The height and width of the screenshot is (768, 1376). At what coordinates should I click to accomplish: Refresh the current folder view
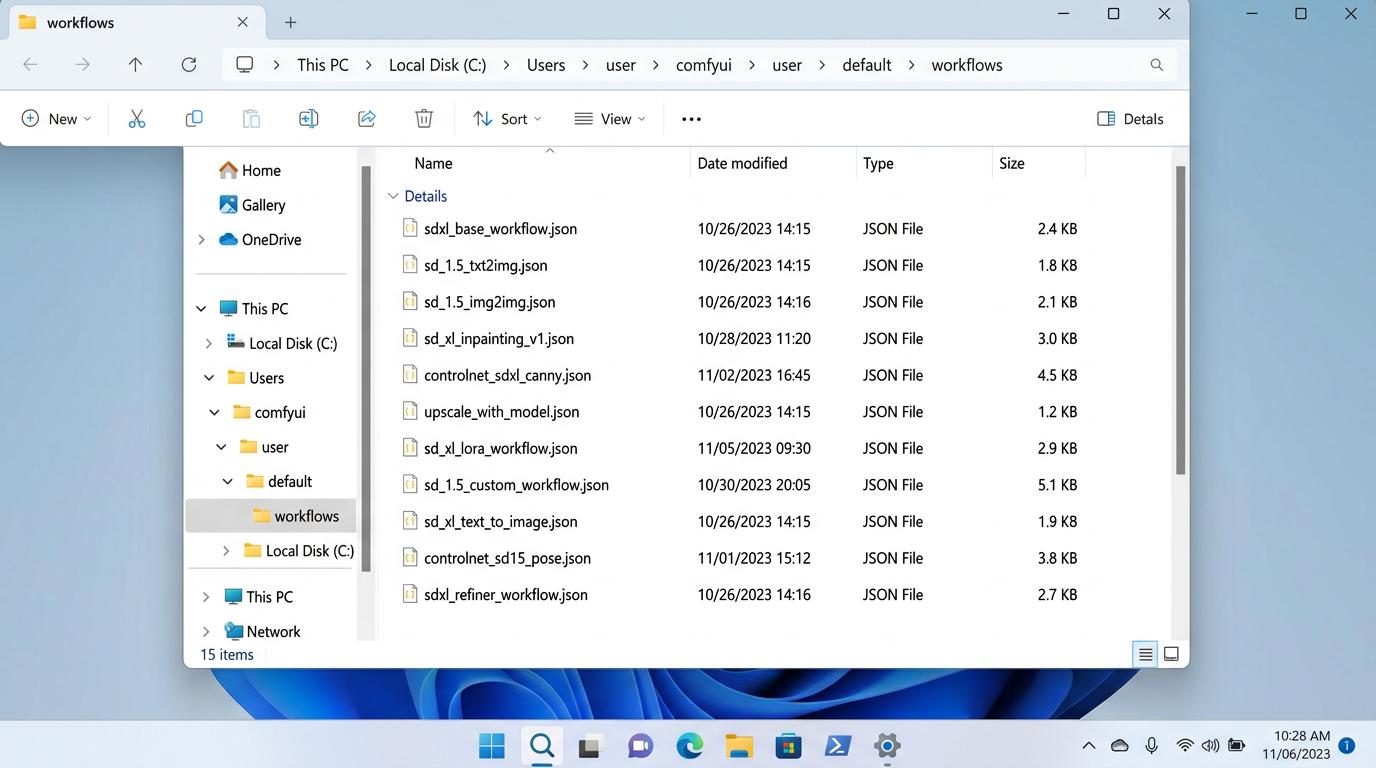tap(188, 65)
